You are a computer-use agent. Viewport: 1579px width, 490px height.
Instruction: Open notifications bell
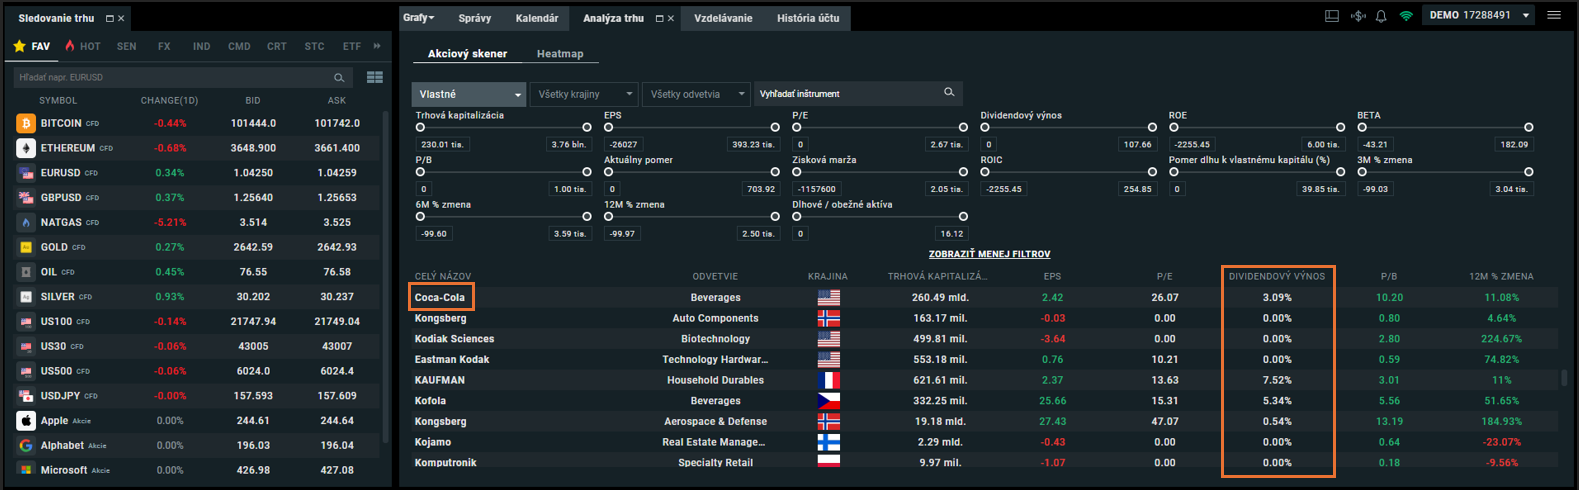1381,16
